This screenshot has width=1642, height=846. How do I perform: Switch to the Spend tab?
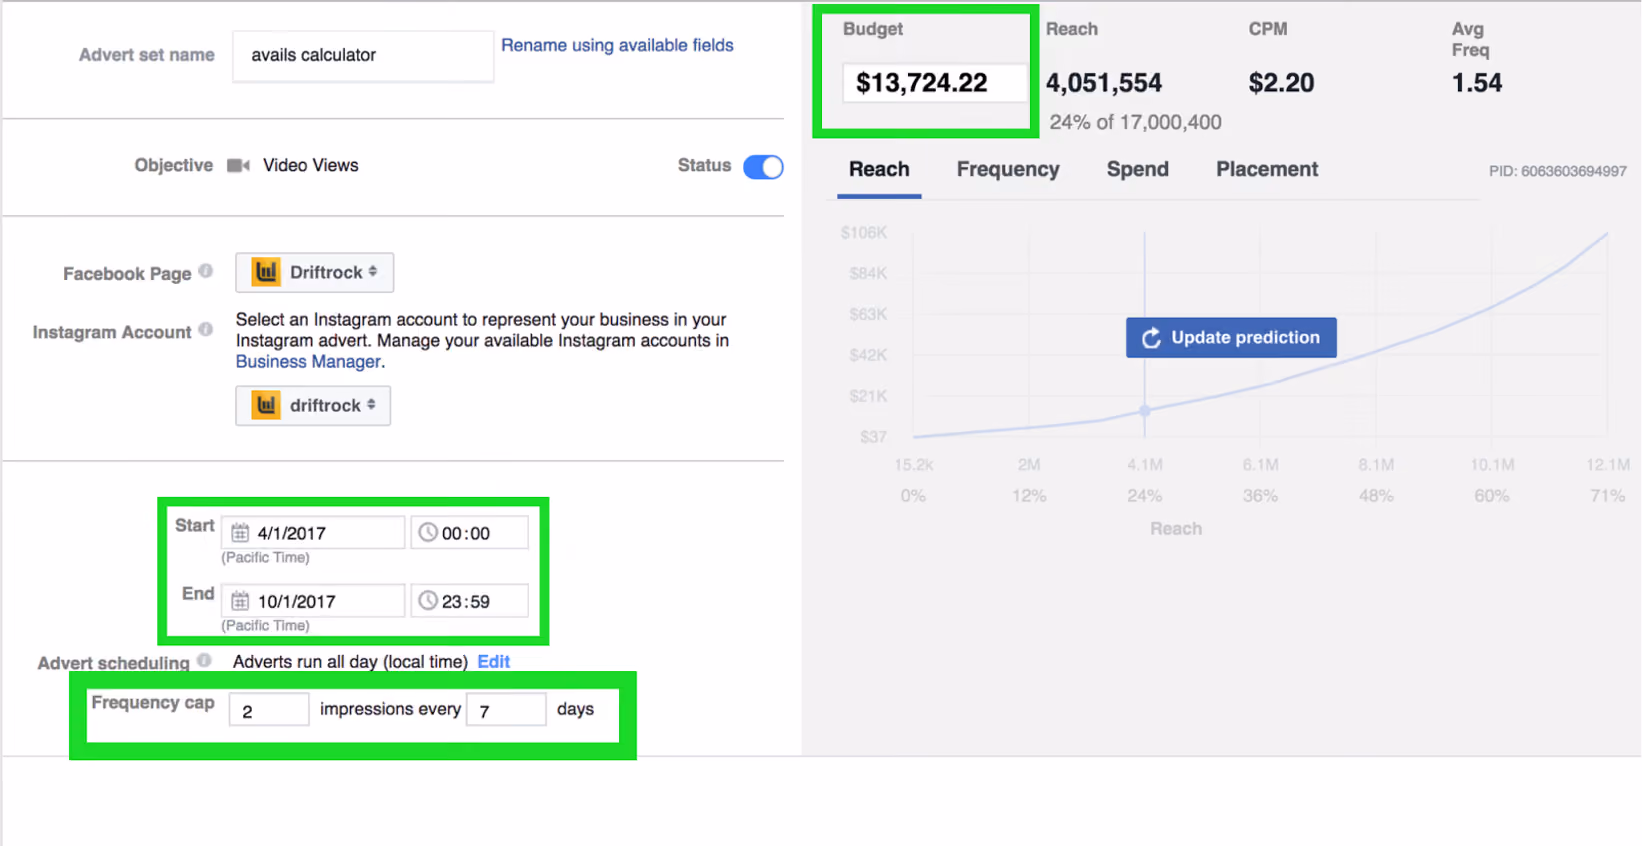pyautogui.click(x=1138, y=169)
